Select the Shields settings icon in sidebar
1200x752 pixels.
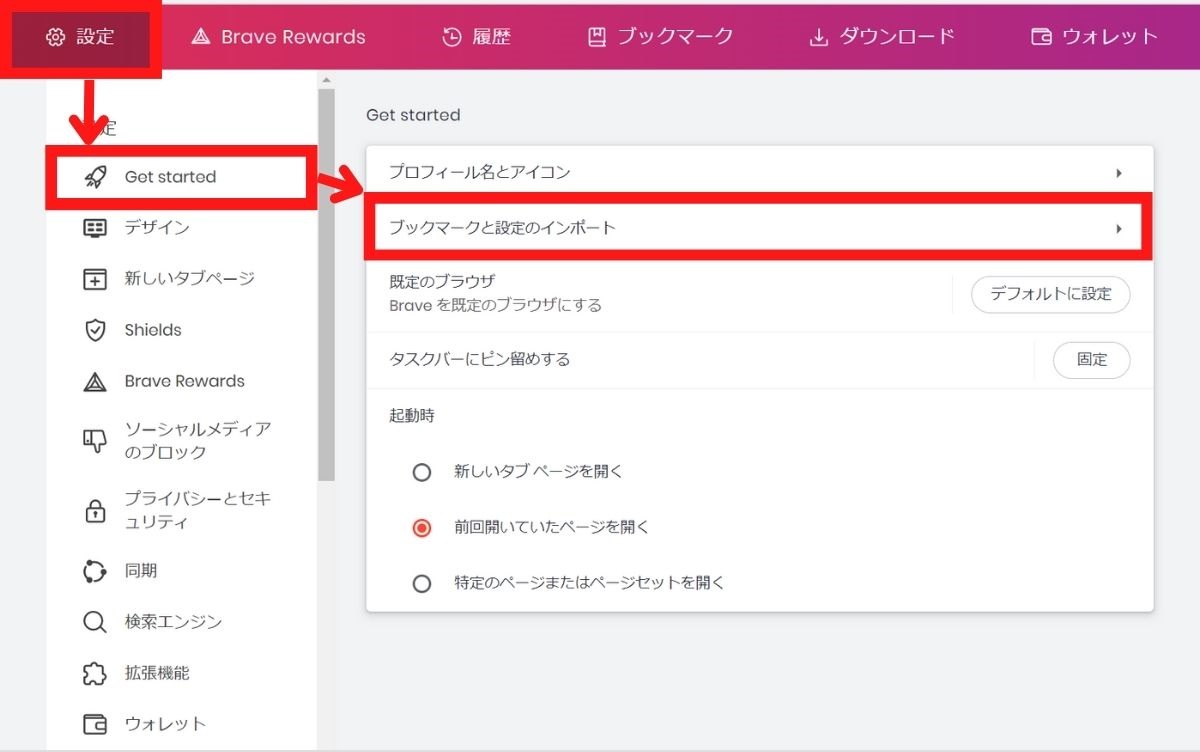(95, 330)
